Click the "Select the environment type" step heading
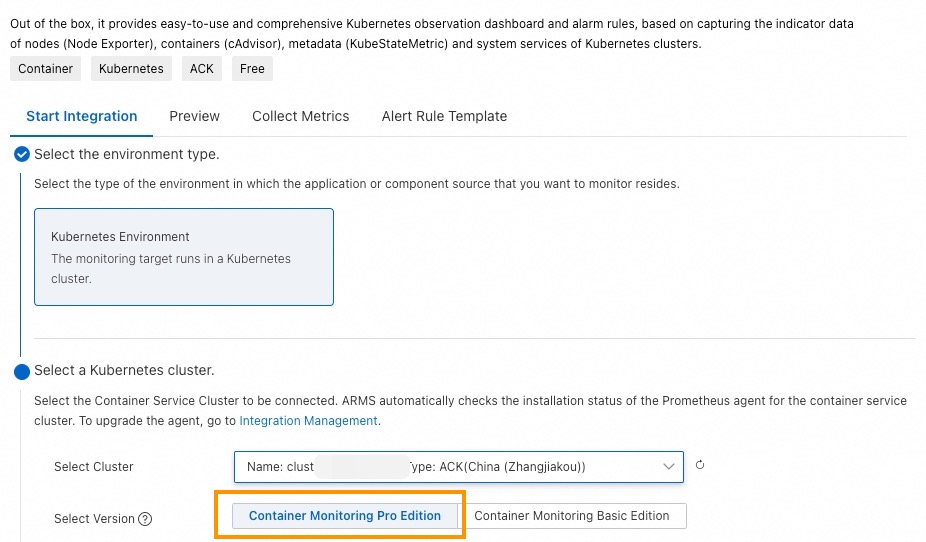 (x=127, y=154)
